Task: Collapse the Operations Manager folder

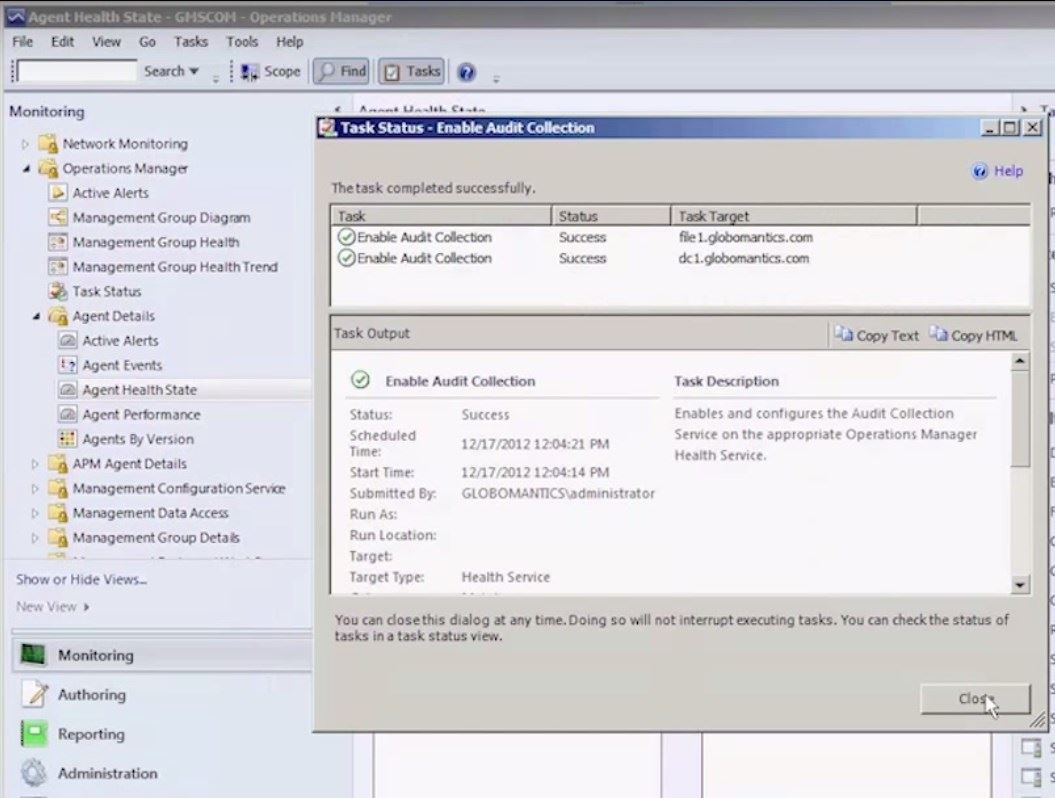Action: (26, 169)
